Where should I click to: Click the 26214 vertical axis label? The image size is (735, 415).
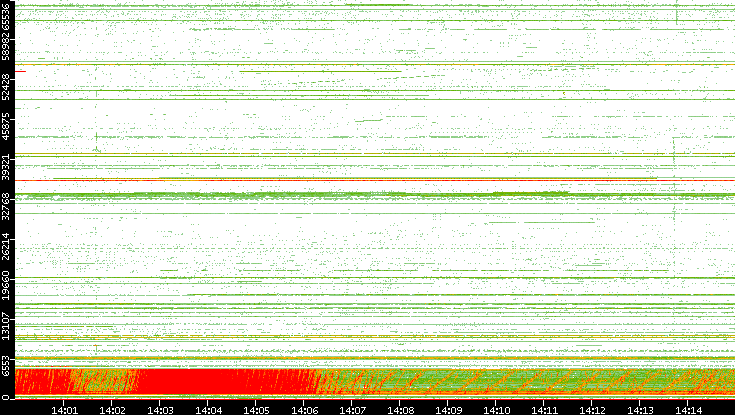tap(7, 245)
